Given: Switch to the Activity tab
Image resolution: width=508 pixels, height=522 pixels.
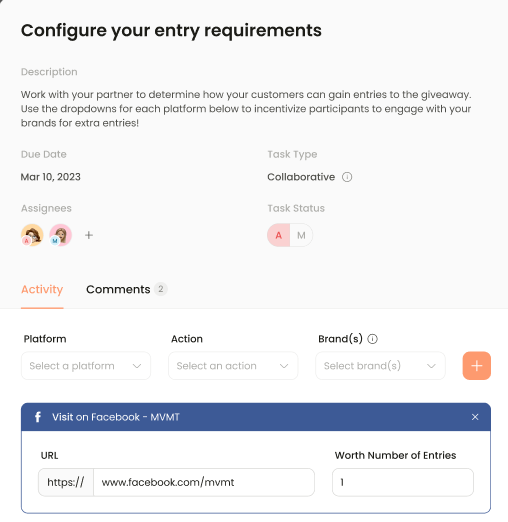Looking at the screenshot, I should pos(42,289).
